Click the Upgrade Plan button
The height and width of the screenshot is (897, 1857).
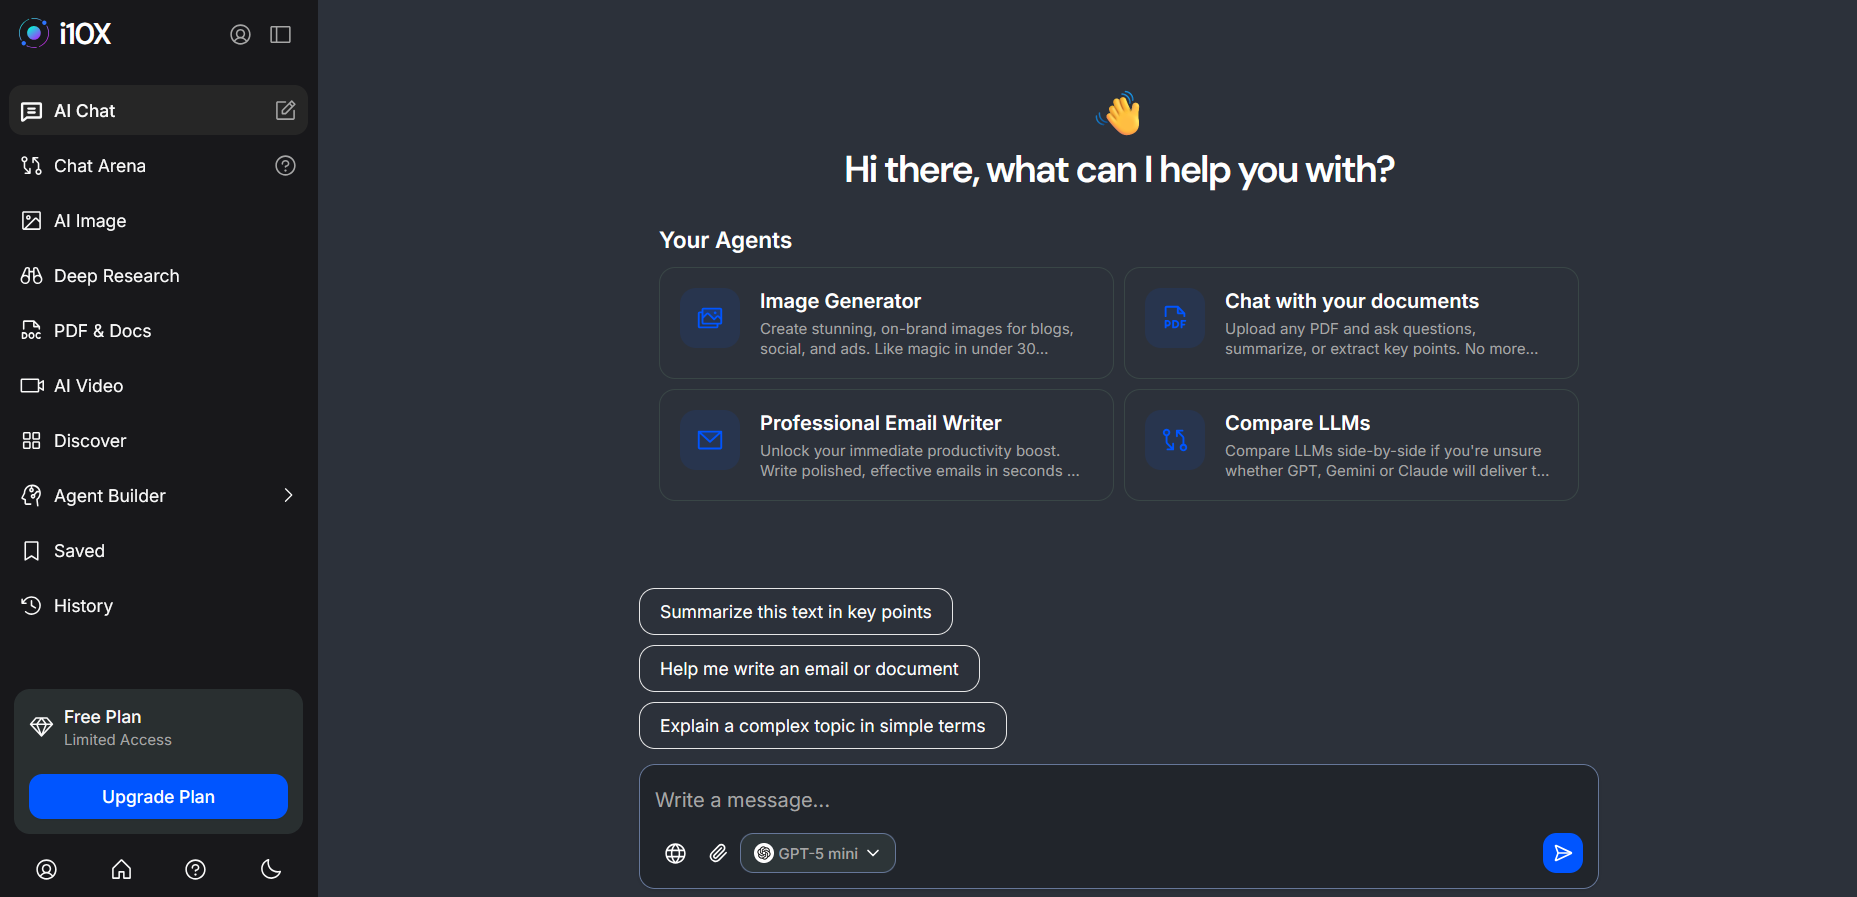(x=158, y=797)
